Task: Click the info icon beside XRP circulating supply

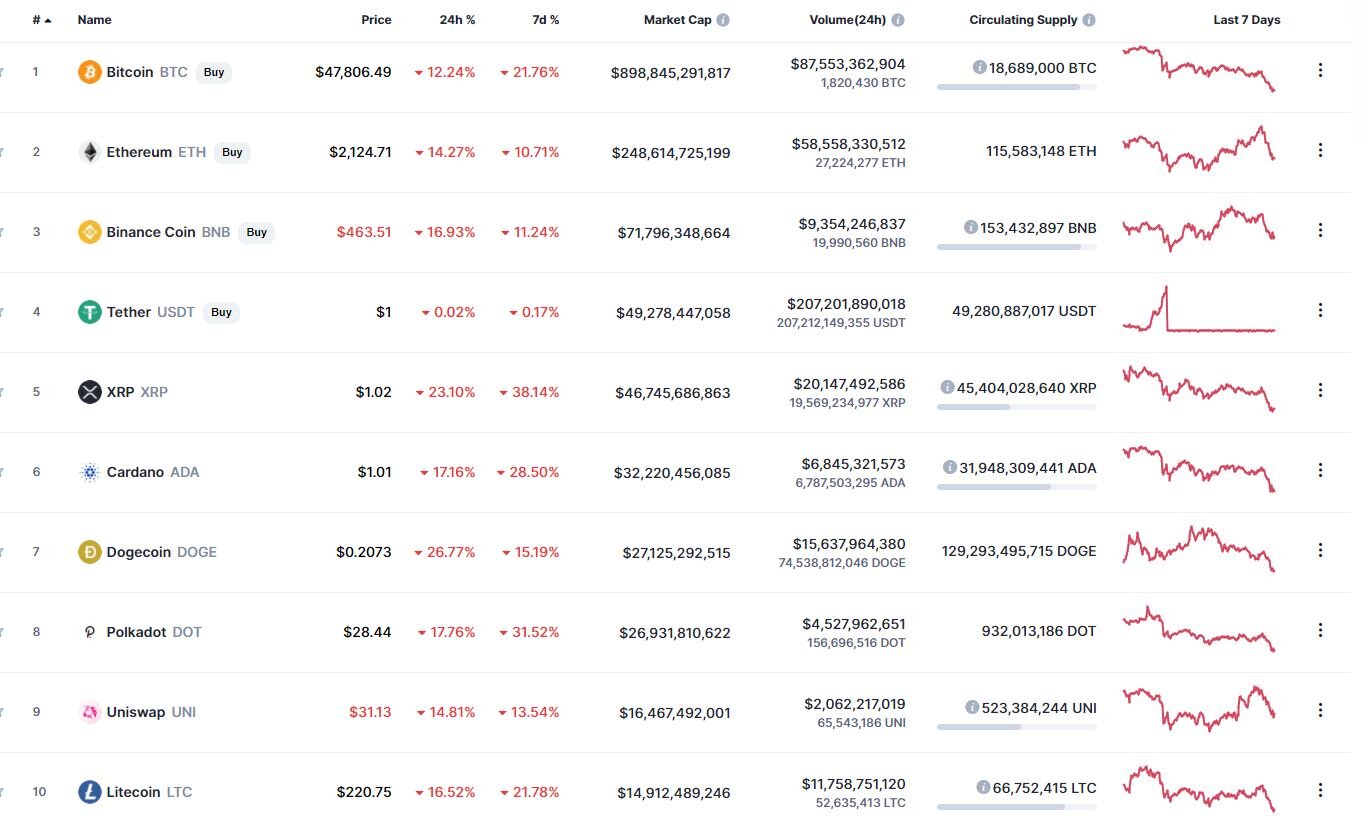Action: (947, 387)
